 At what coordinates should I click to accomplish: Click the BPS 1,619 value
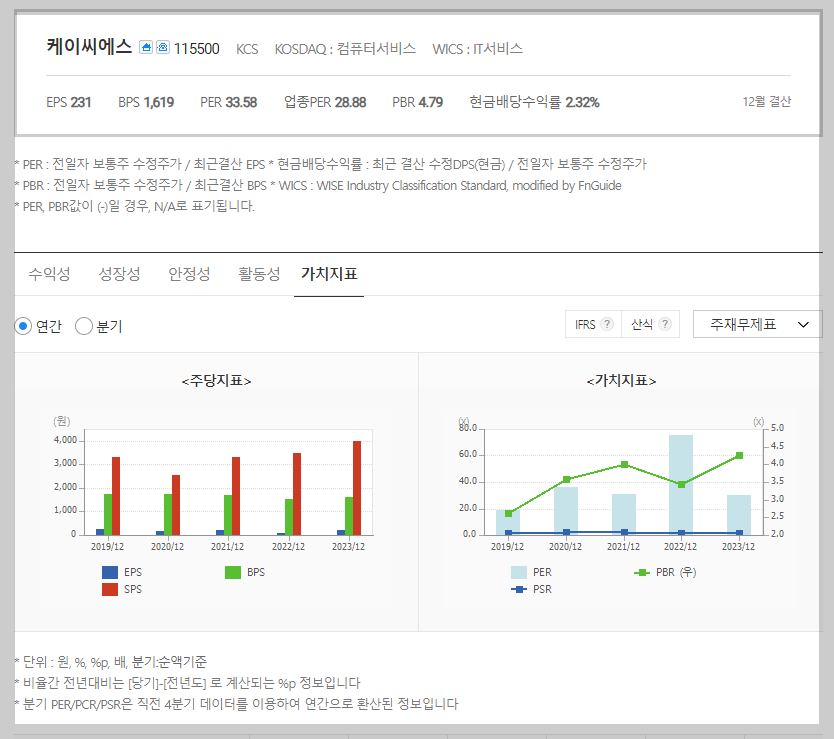click(x=146, y=102)
